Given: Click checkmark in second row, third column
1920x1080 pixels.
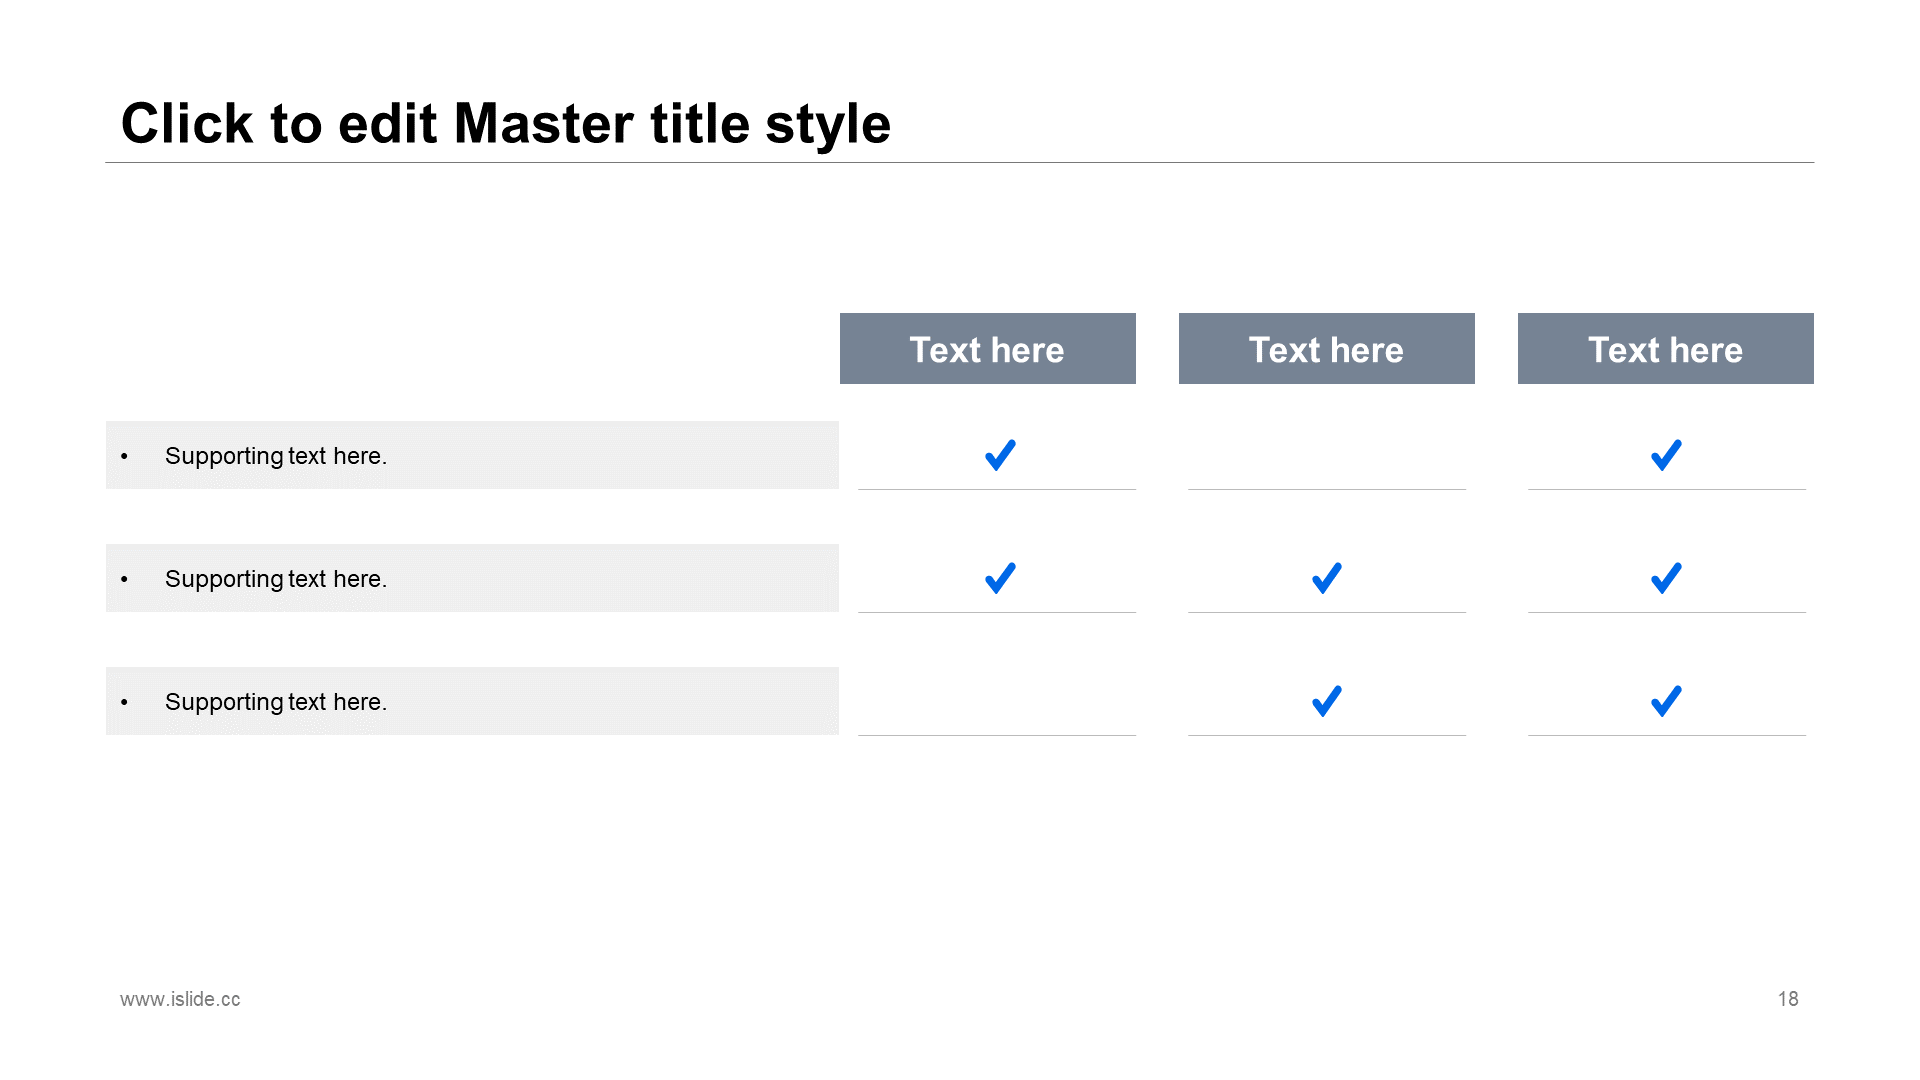Looking at the screenshot, I should click(1666, 578).
